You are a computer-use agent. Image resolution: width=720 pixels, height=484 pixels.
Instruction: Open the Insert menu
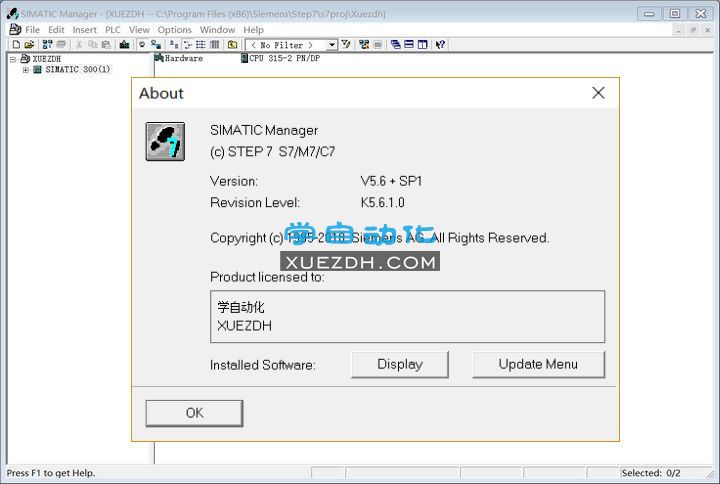click(84, 30)
